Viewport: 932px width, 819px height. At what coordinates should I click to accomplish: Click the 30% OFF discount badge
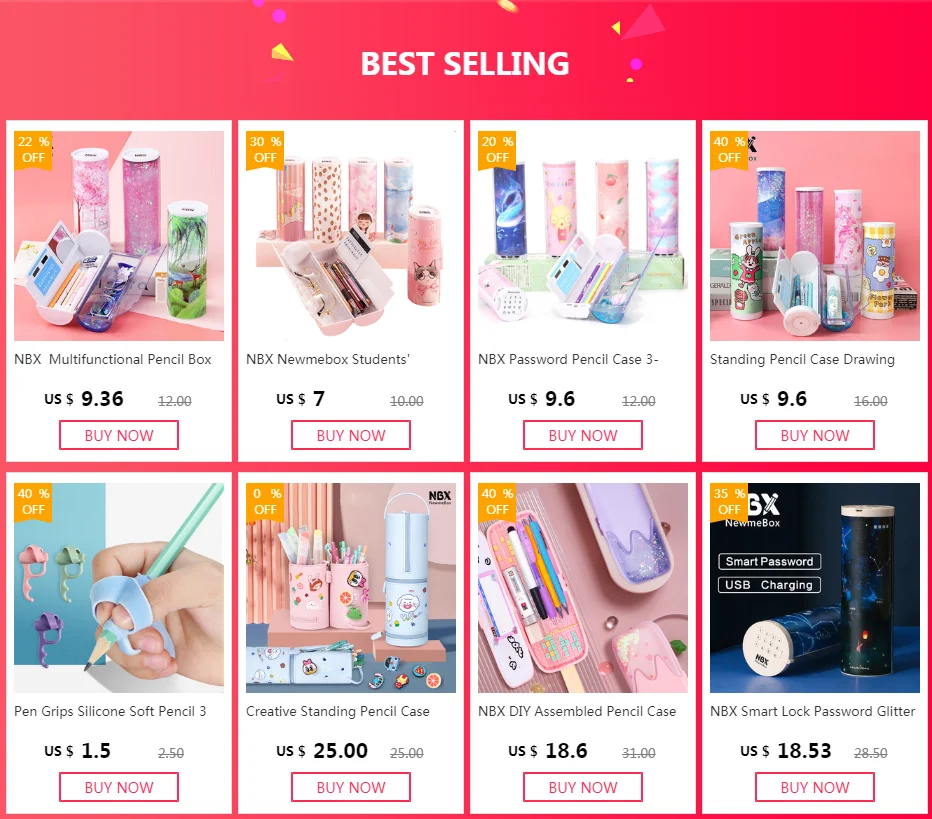coord(265,150)
